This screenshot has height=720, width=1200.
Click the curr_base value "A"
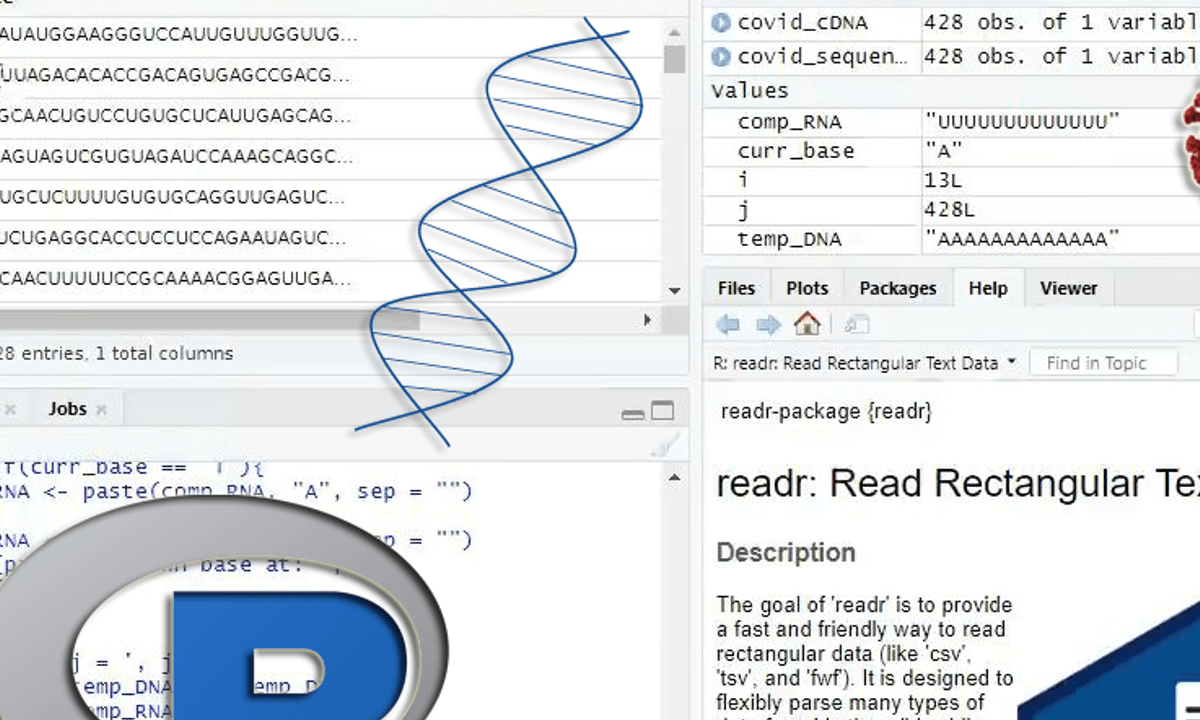pos(944,151)
